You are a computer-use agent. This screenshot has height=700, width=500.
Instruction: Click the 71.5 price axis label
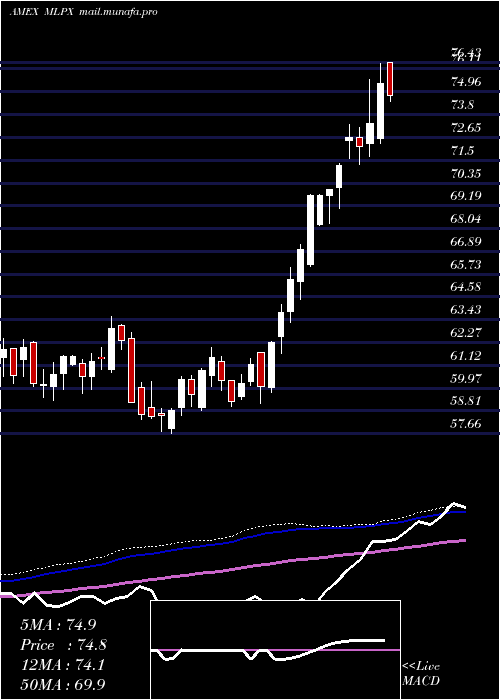(462, 151)
